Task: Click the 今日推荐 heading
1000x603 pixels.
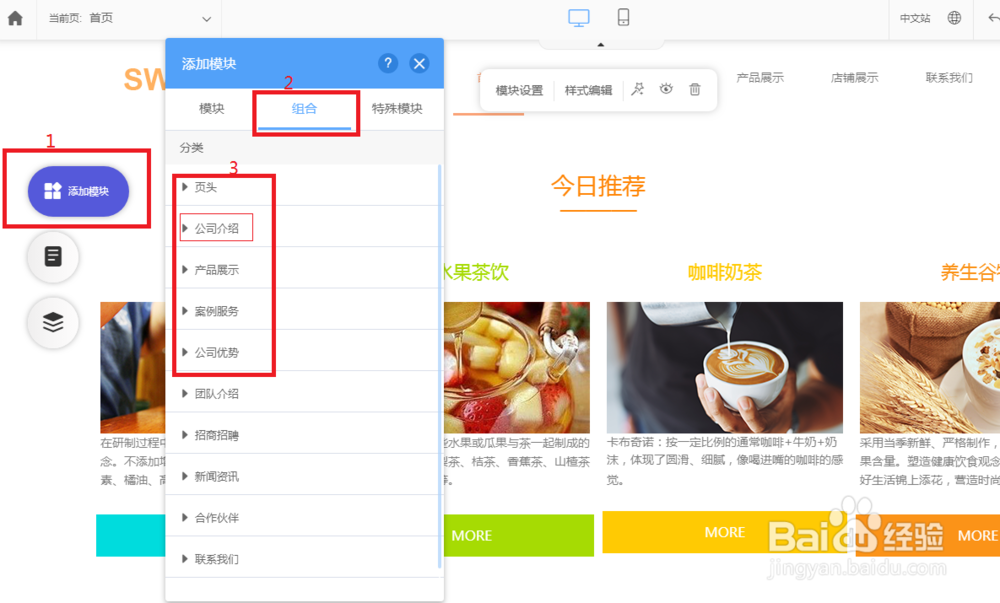Action: click(598, 186)
